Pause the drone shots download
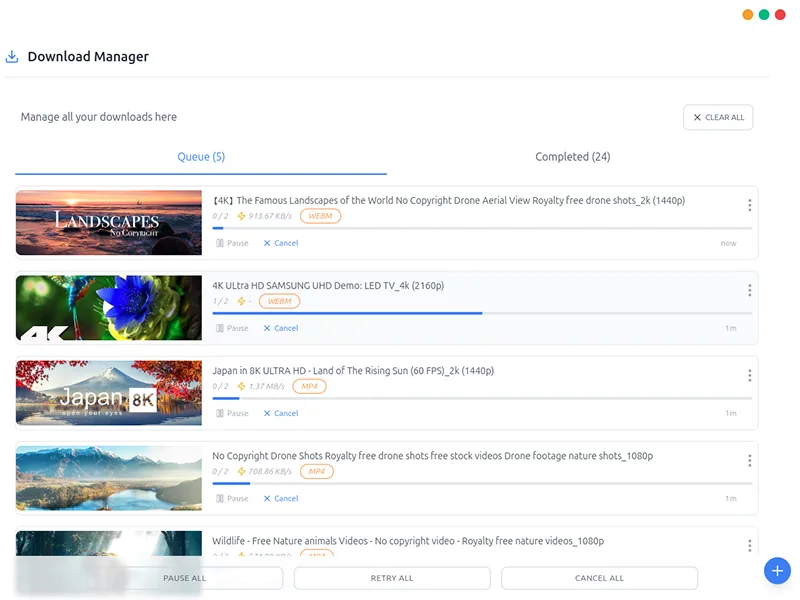 (233, 497)
